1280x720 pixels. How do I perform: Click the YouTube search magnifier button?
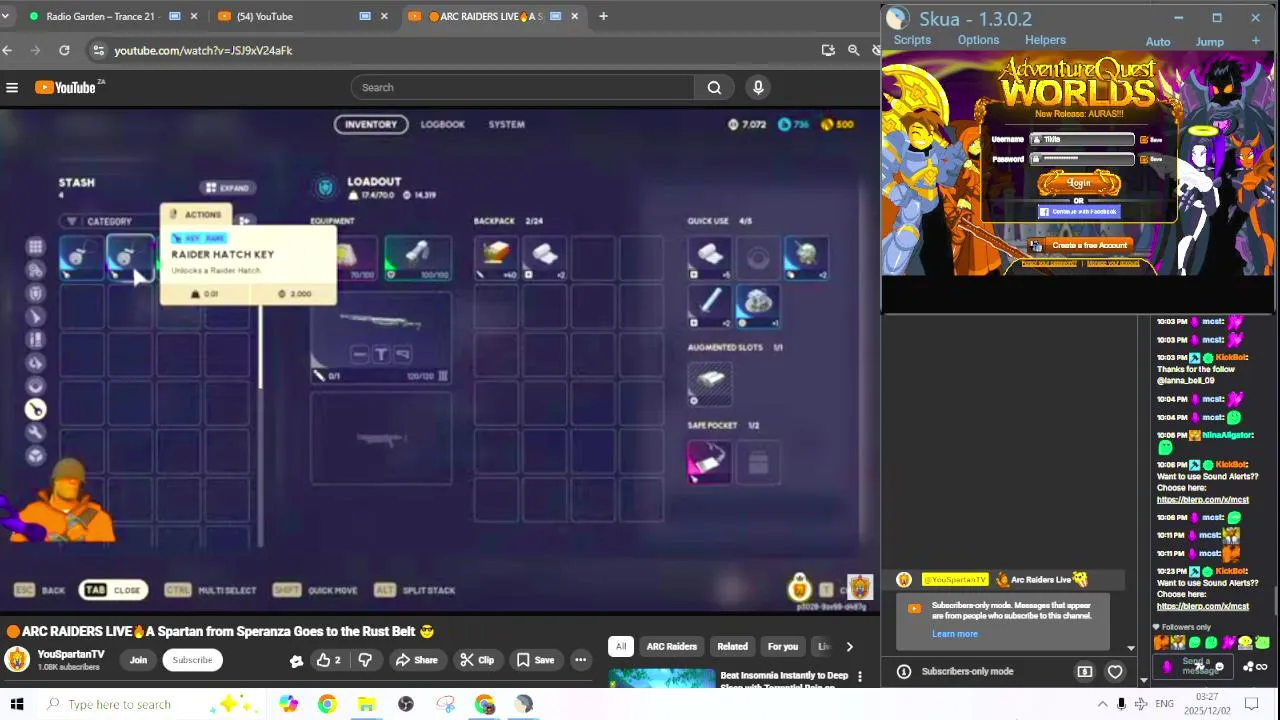[714, 88]
